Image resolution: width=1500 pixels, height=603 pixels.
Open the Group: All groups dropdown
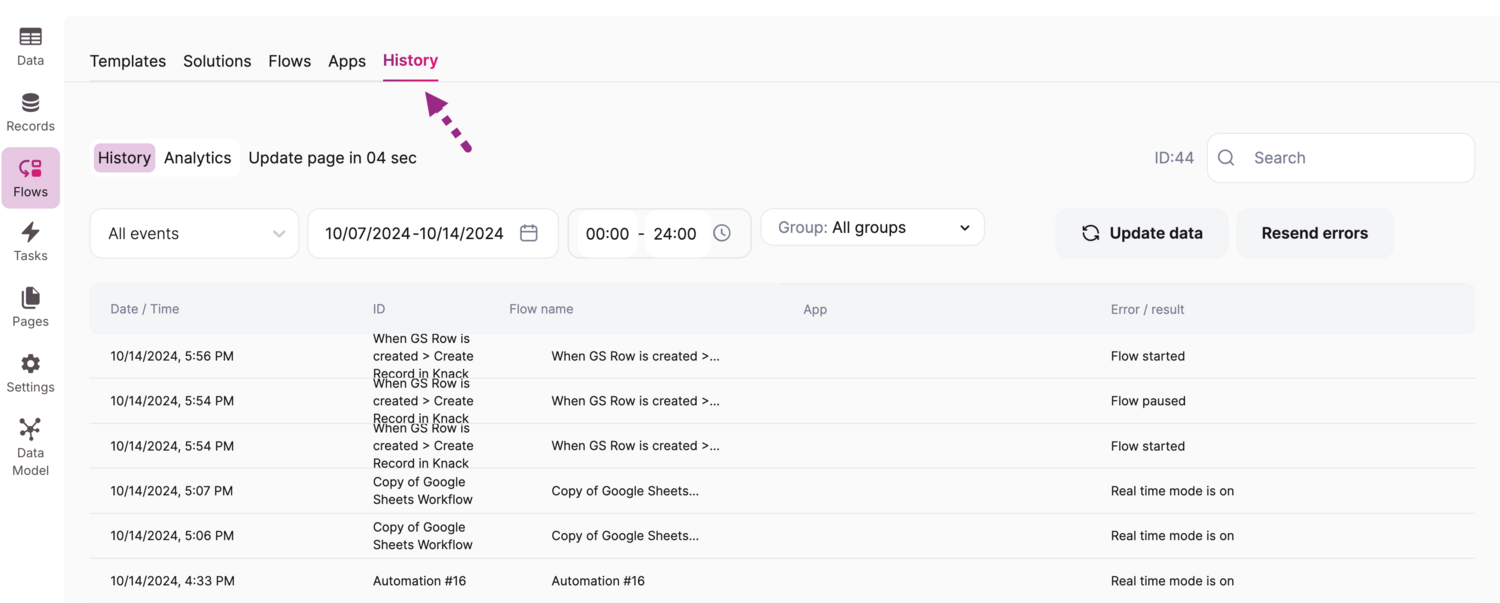[x=872, y=227]
